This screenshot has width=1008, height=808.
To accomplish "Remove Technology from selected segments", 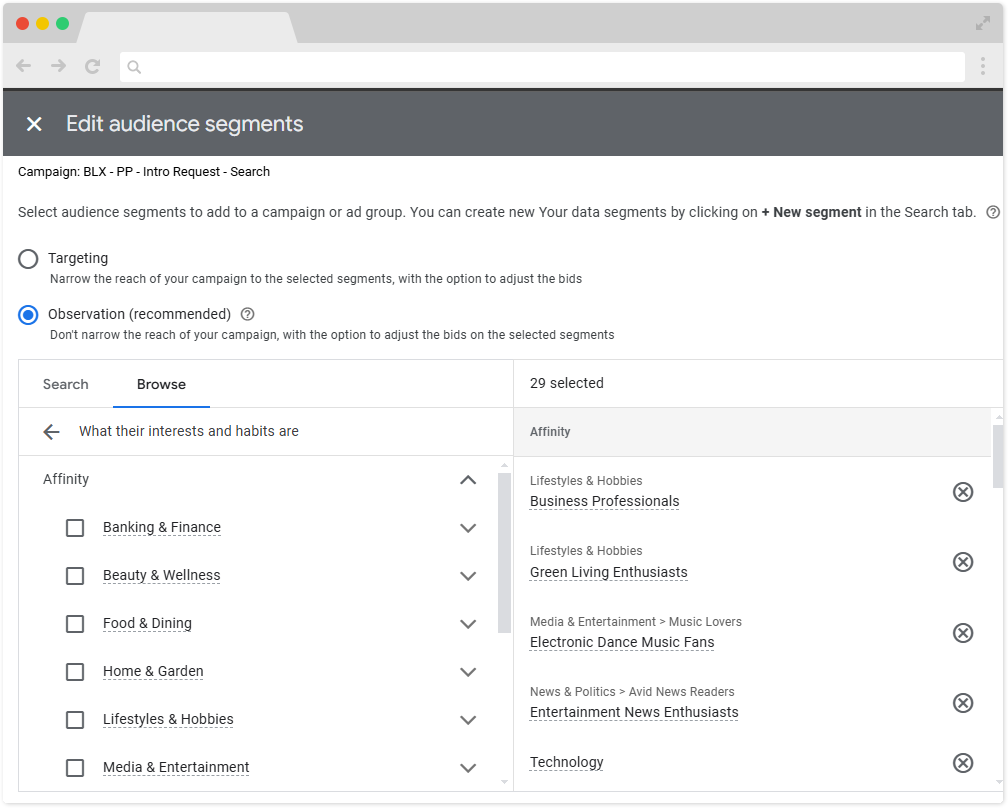I will pyautogui.click(x=962, y=763).
